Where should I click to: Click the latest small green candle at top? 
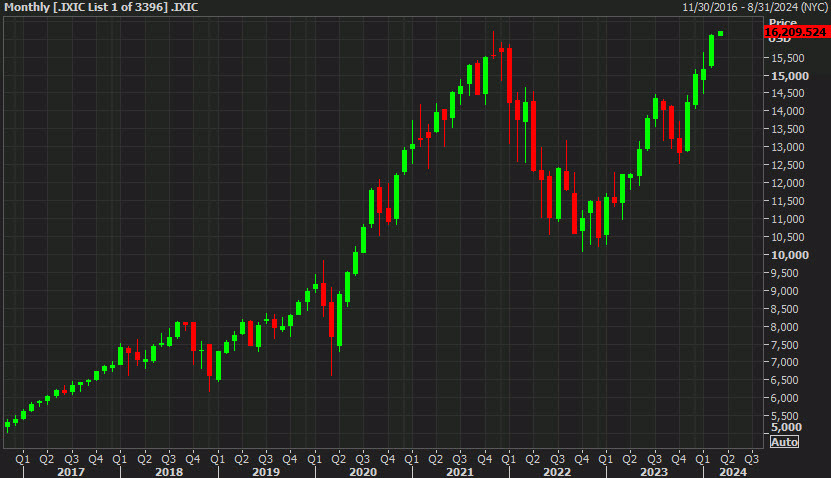pyautogui.click(x=720, y=33)
